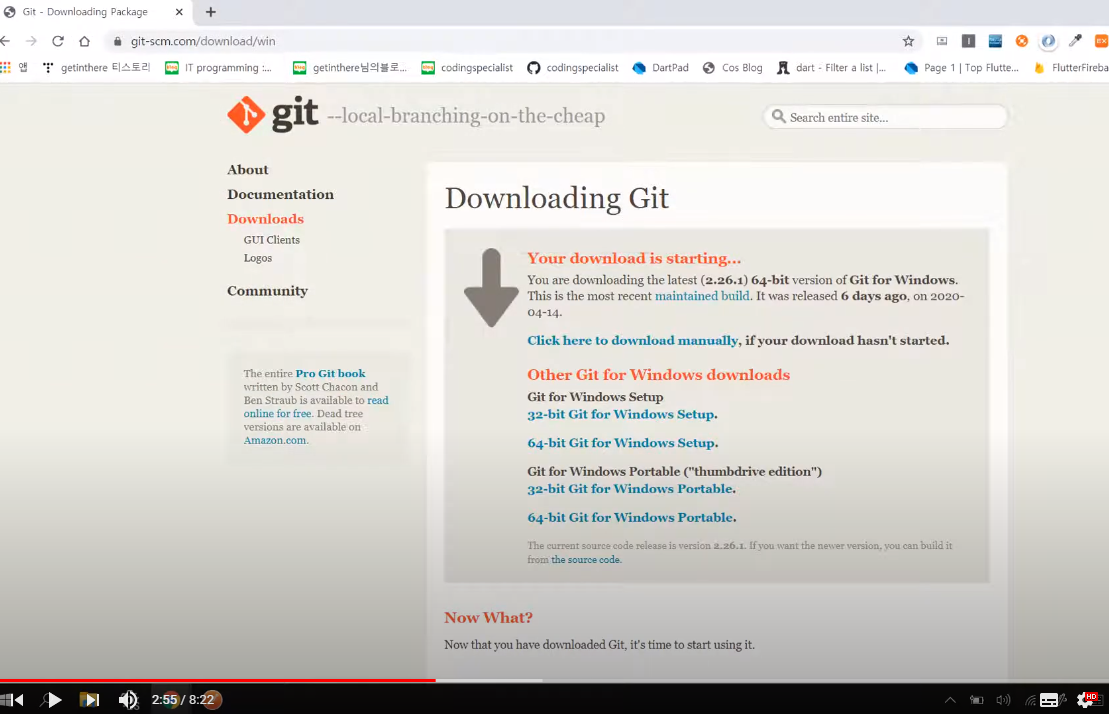Toggle video subtitles with the captions button
Viewport: 1109px width, 714px height.
pos(1050,700)
